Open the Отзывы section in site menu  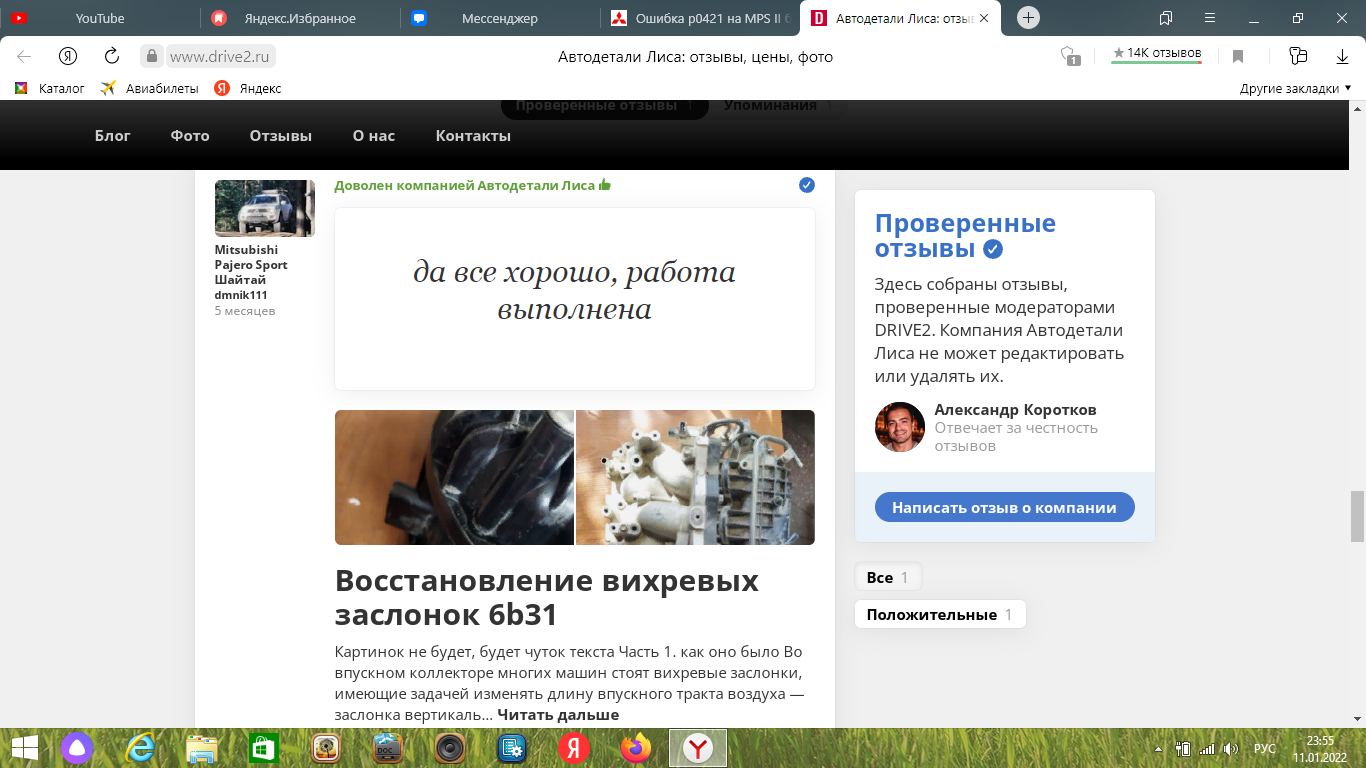point(281,136)
